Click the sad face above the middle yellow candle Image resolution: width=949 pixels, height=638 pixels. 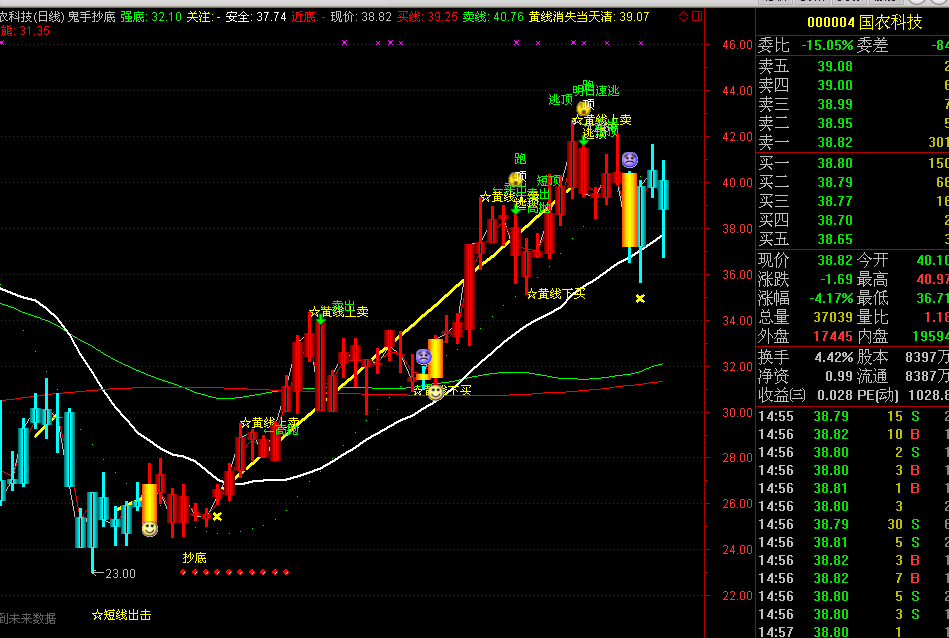pyautogui.click(x=424, y=357)
